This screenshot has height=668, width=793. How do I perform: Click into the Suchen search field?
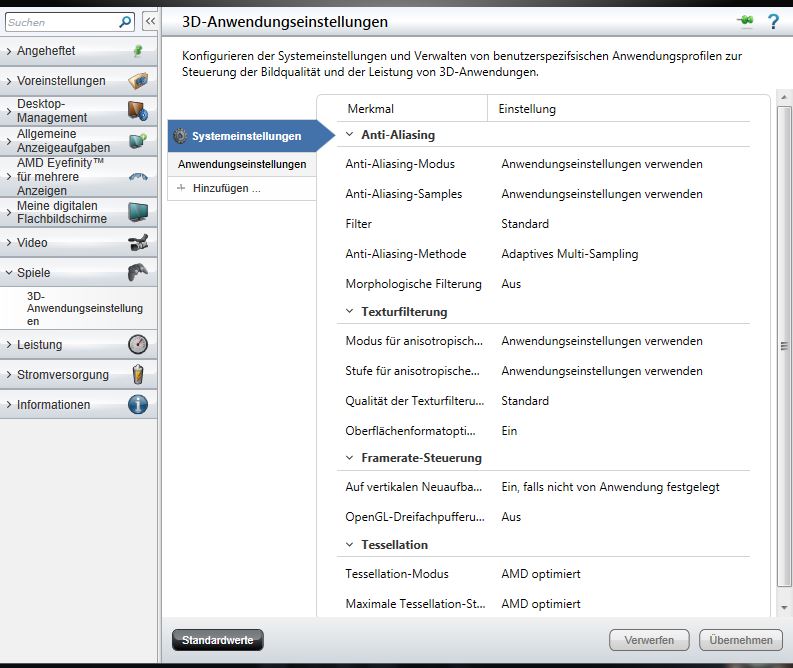(62, 22)
